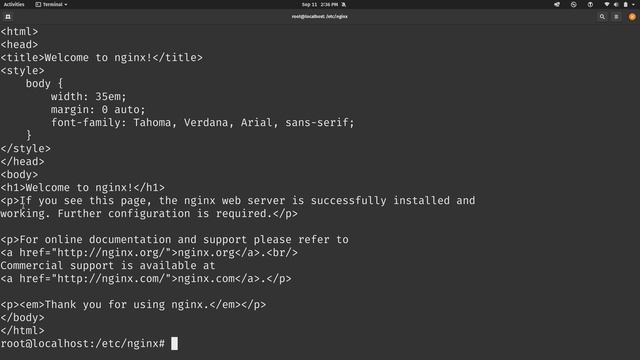The image size is (640, 360).
Task: Open terminal search with the magnifier icon
Action: point(602,17)
